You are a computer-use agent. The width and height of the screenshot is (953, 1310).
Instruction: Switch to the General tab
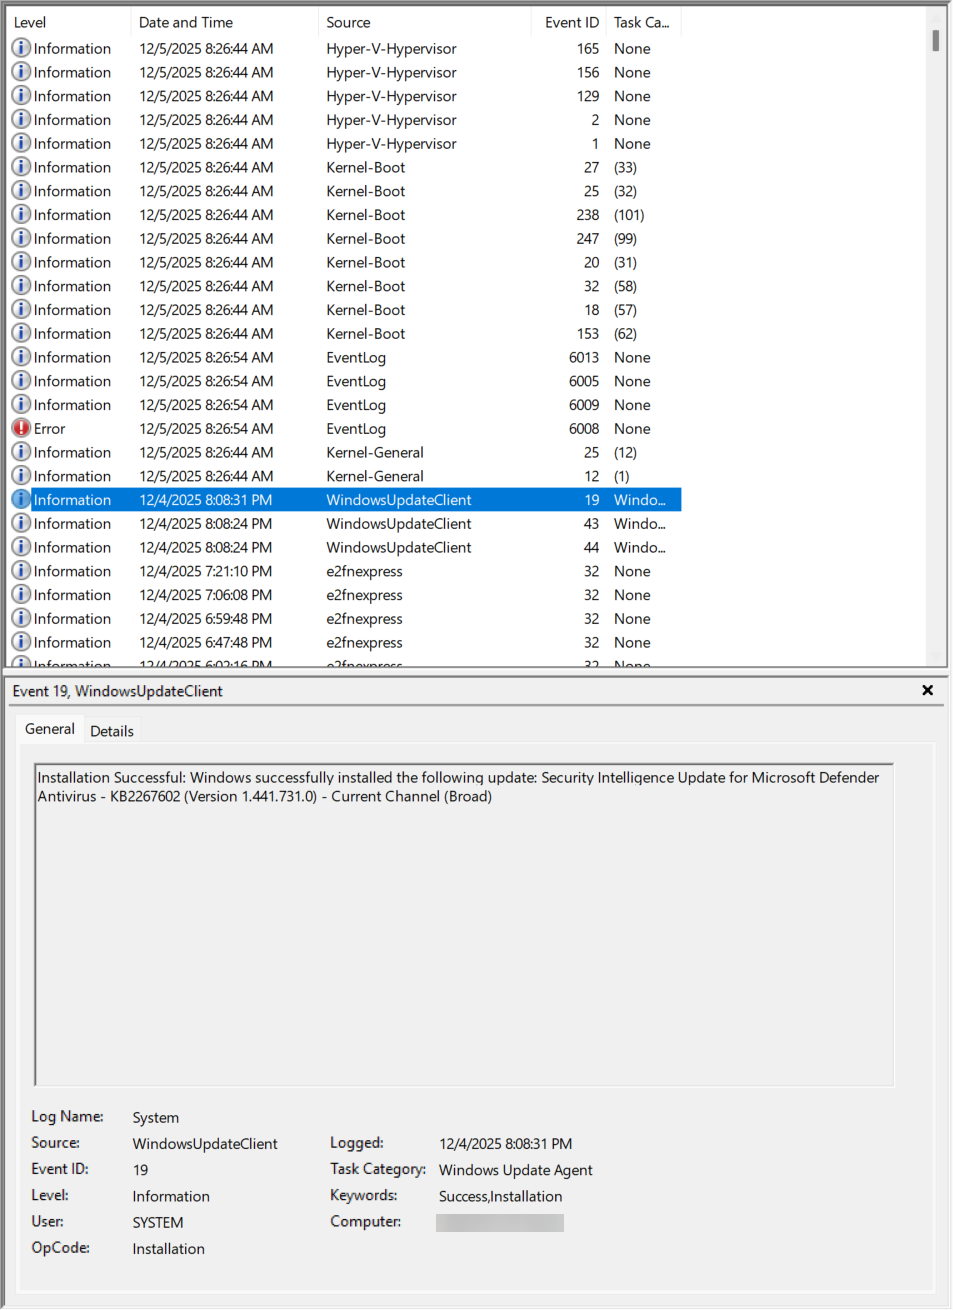(49, 729)
